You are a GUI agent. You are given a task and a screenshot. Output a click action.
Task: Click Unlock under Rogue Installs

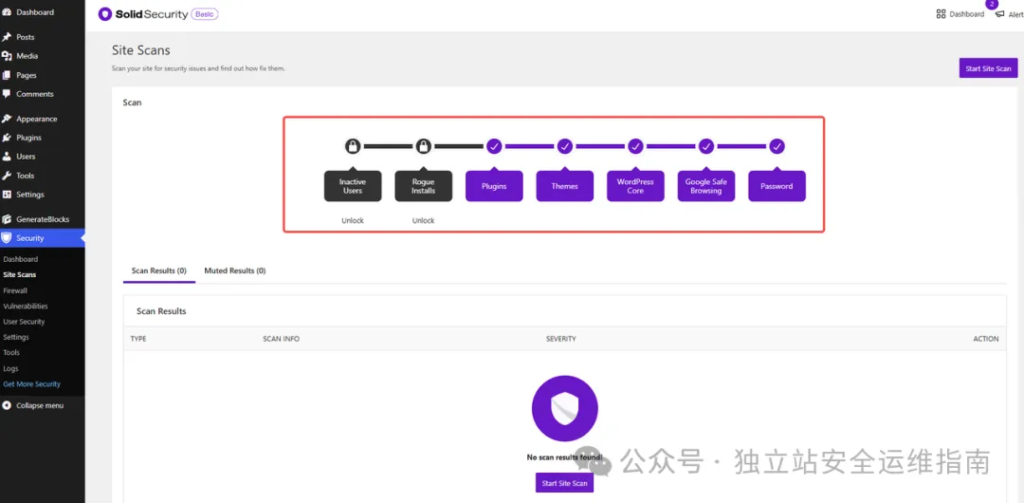pos(423,221)
